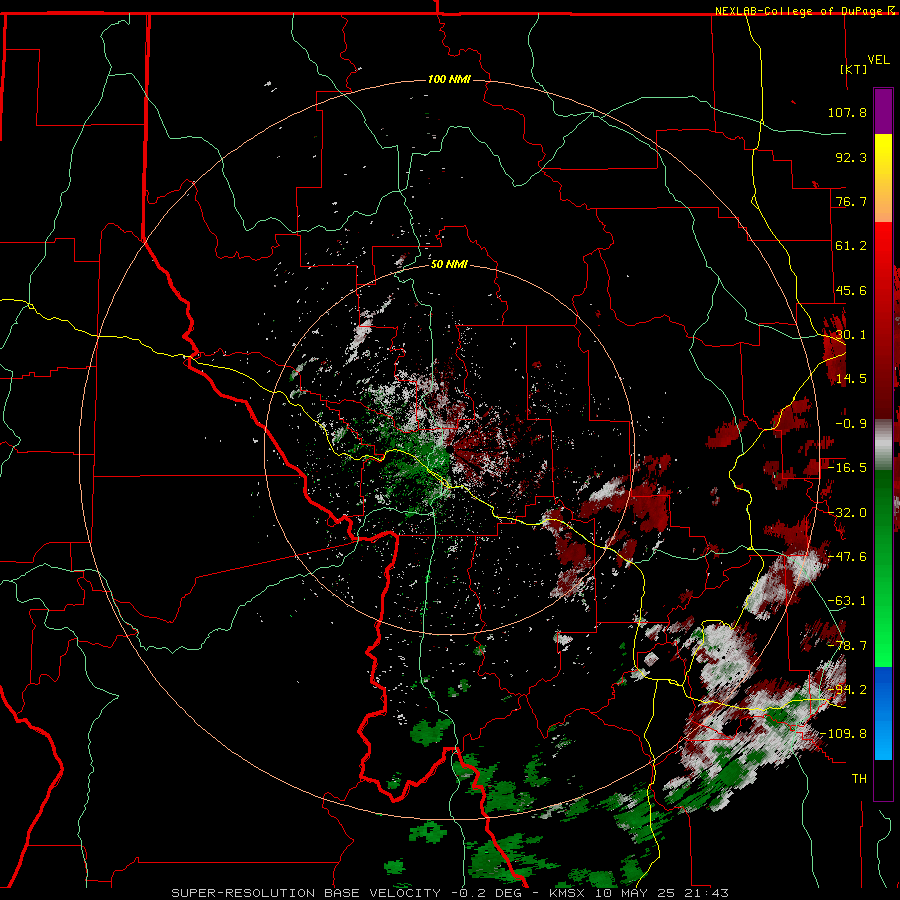Select the 30.1 scale value
This screenshot has width=900, height=900.
click(851, 335)
